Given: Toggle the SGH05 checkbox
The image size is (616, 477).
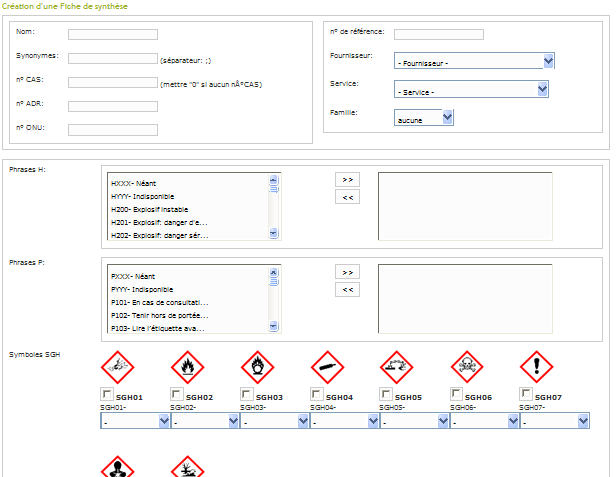Looking at the screenshot, I should click(x=386, y=394).
